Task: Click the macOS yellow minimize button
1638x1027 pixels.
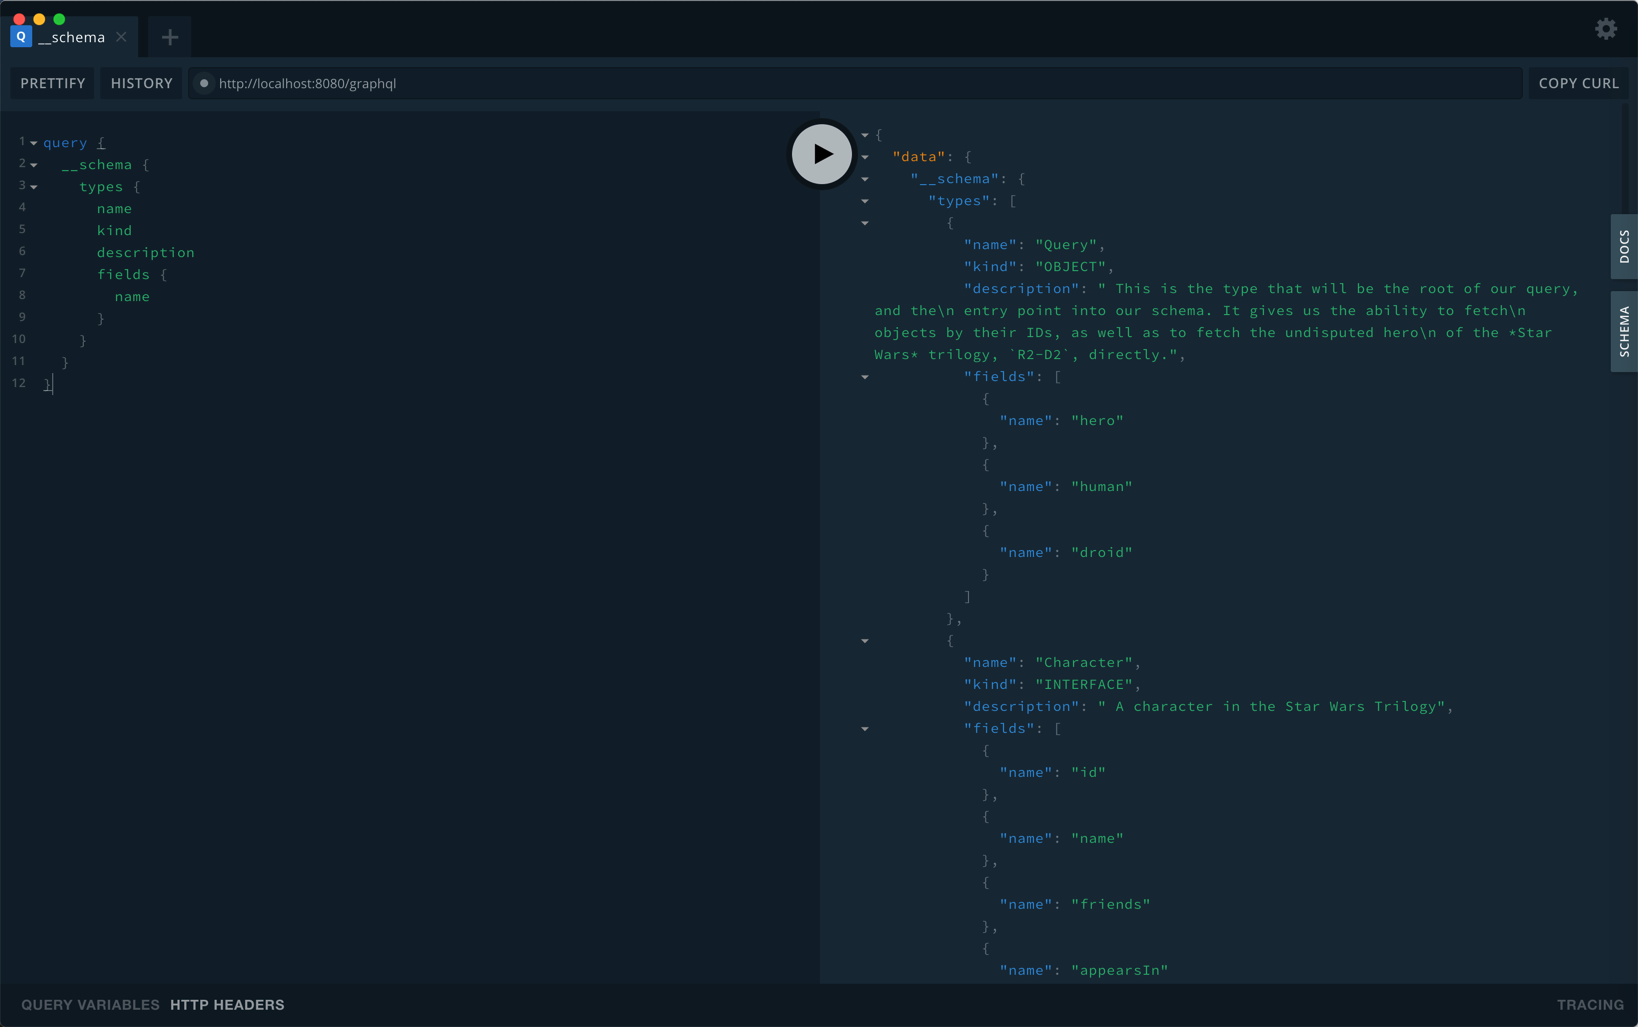Action: click(39, 19)
